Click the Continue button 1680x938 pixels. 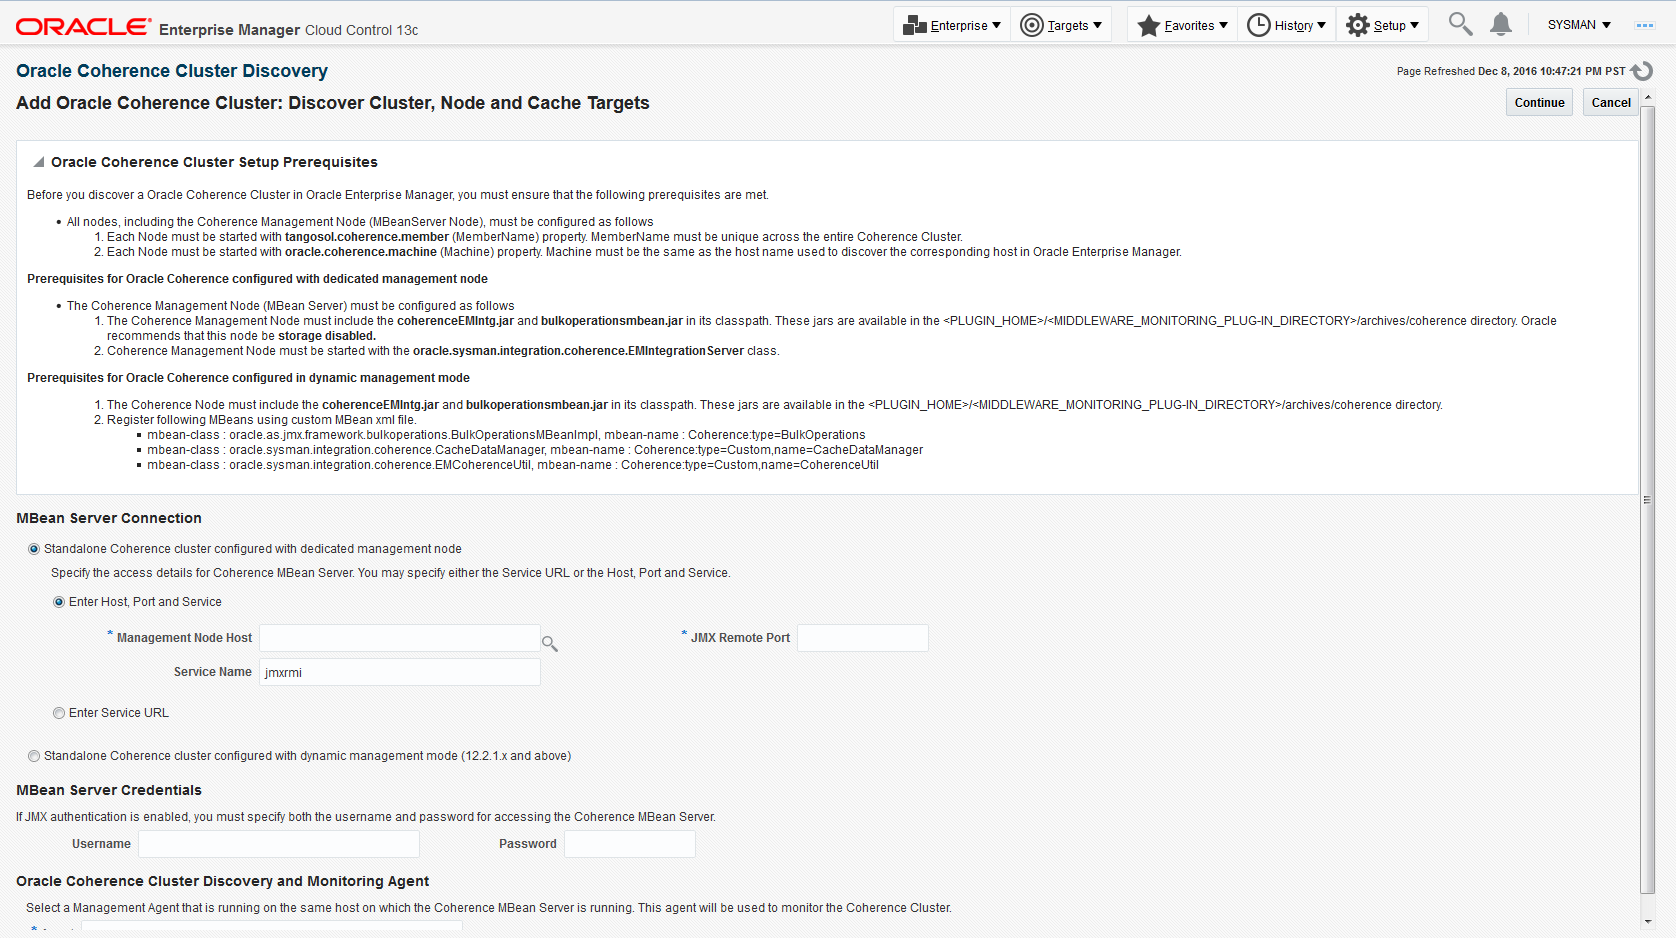coord(1539,102)
